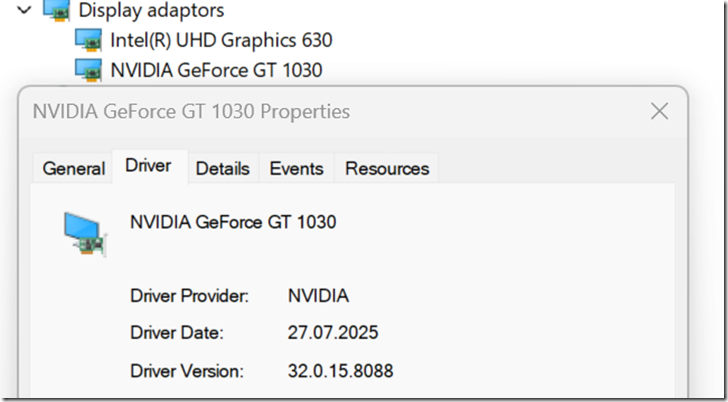
Task: Click the NVIDIA GT 1030 tree device icon
Action: [90, 69]
